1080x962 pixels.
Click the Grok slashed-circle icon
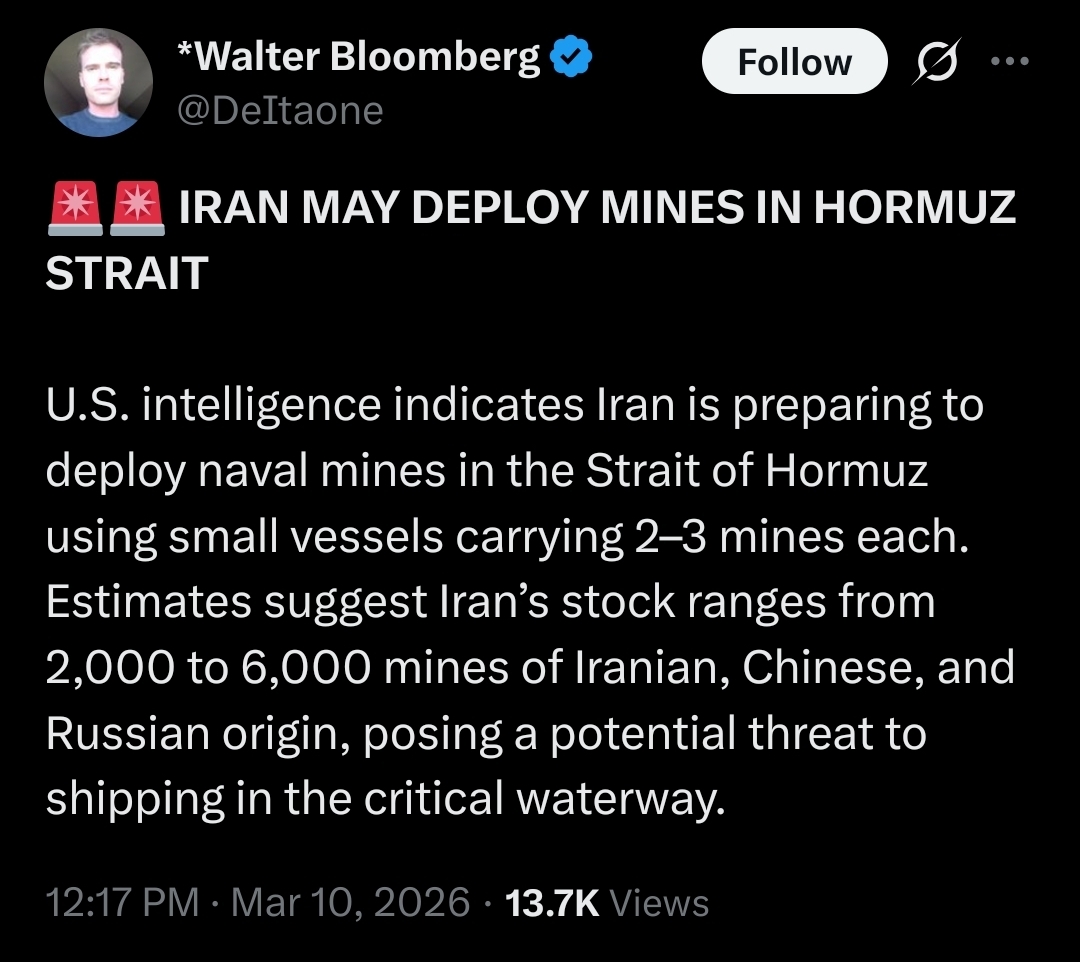click(x=936, y=62)
